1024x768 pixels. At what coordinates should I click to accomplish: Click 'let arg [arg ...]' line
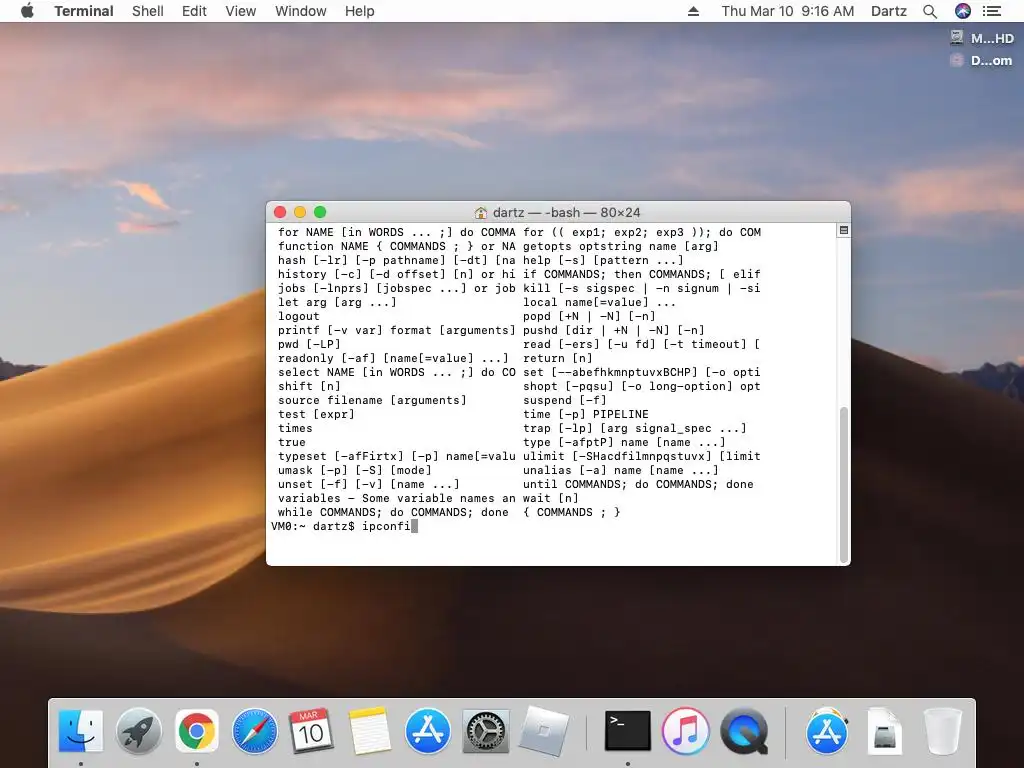point(338,302)
